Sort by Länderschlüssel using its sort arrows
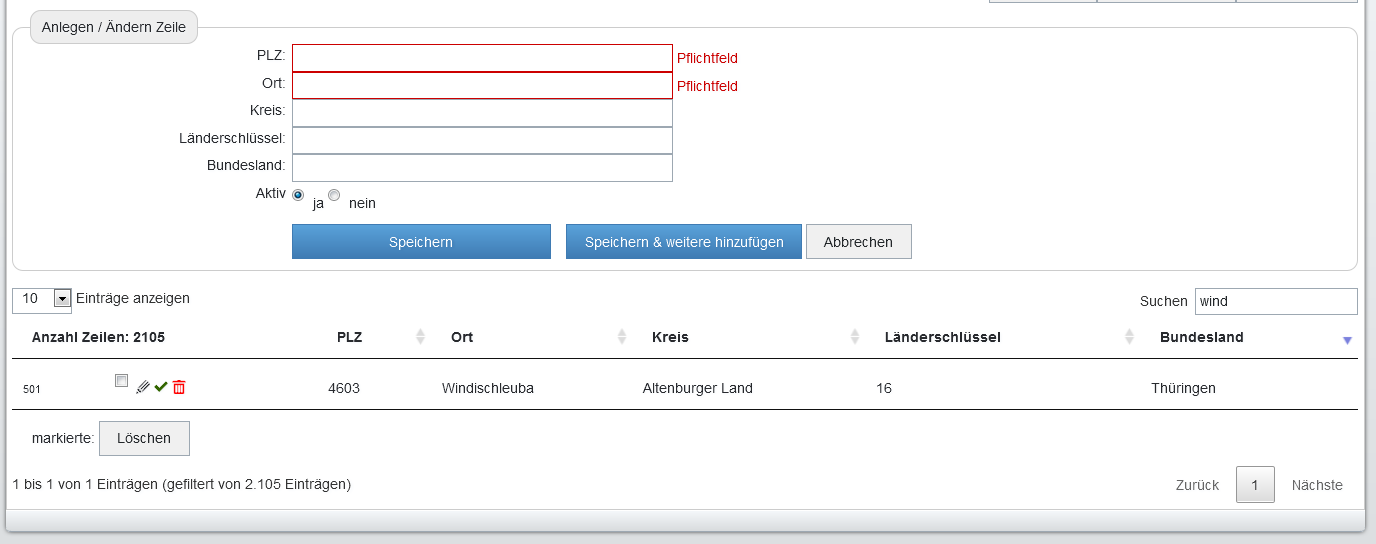 [1129, 337]
